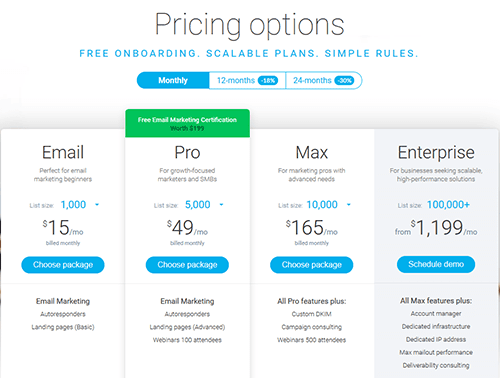Click Landing pages (Advanced) feature text
Viewport: 500px width, 378px height.
click(187, 327)
